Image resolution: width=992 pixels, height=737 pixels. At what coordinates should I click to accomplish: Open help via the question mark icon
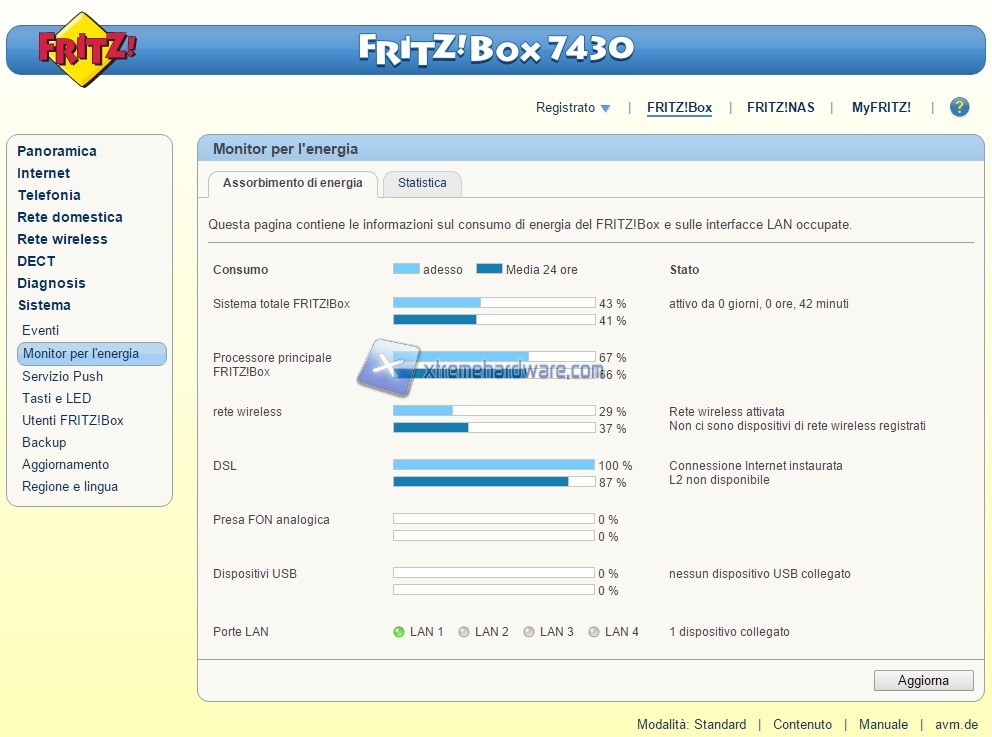point(959,107)
